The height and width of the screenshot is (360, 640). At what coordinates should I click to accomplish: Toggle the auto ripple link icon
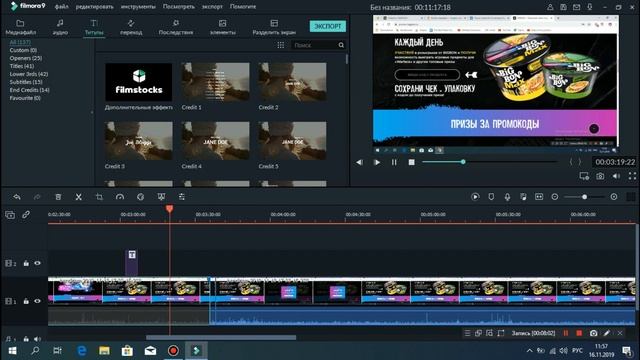(26, 214)
